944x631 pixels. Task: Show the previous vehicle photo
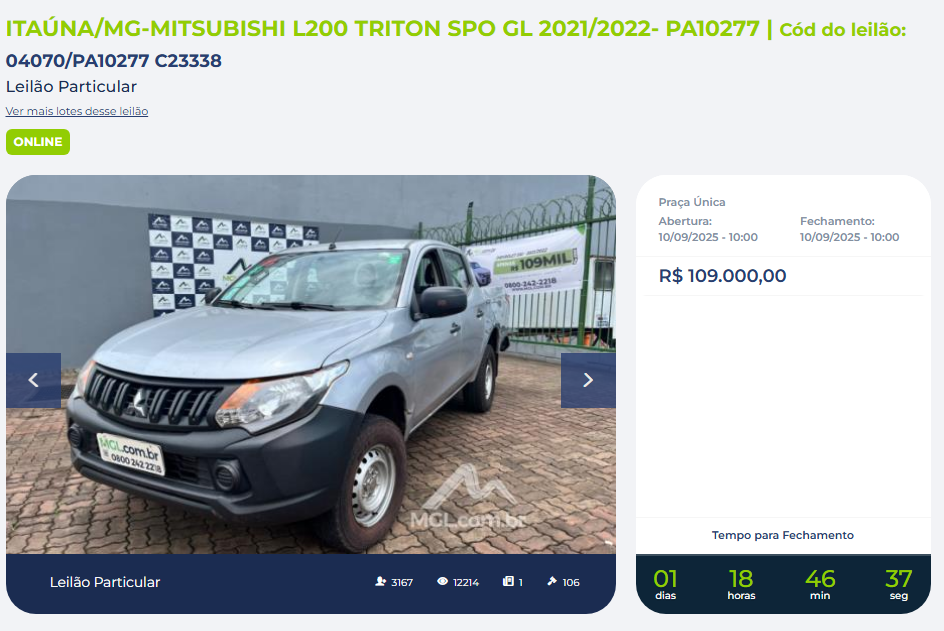click(x=34, y=380)
